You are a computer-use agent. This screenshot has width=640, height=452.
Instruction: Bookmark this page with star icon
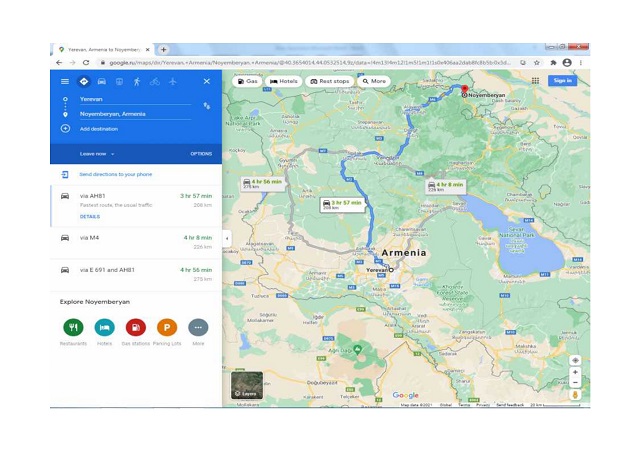[x=537, y=62]
